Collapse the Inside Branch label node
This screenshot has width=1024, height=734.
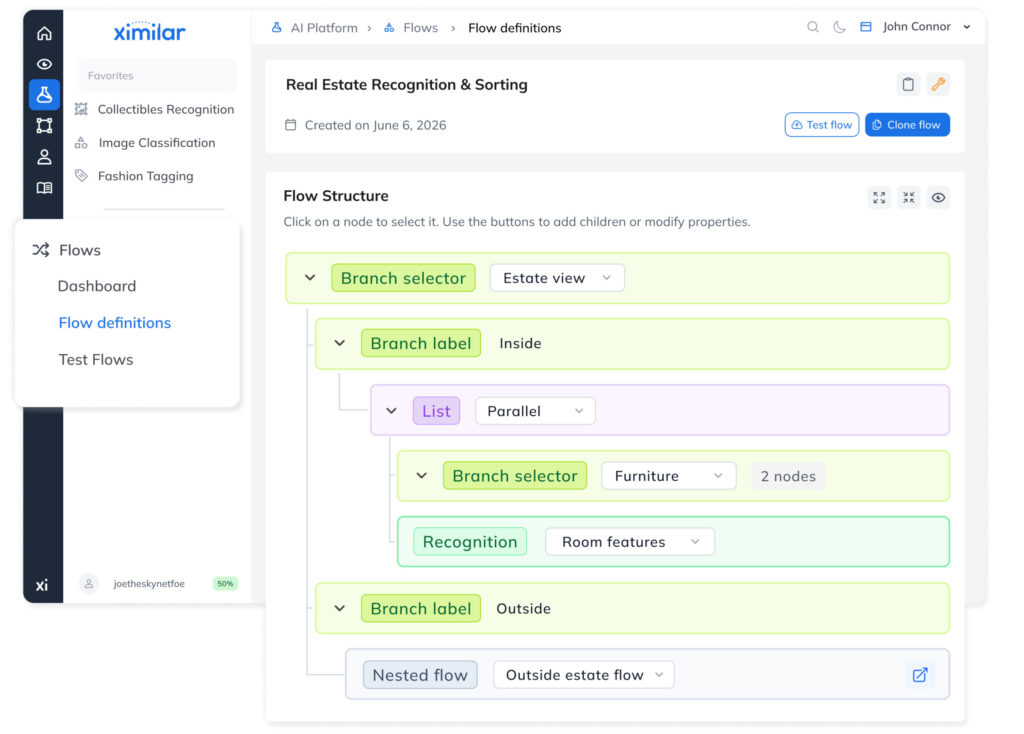(x=340, y=343)
